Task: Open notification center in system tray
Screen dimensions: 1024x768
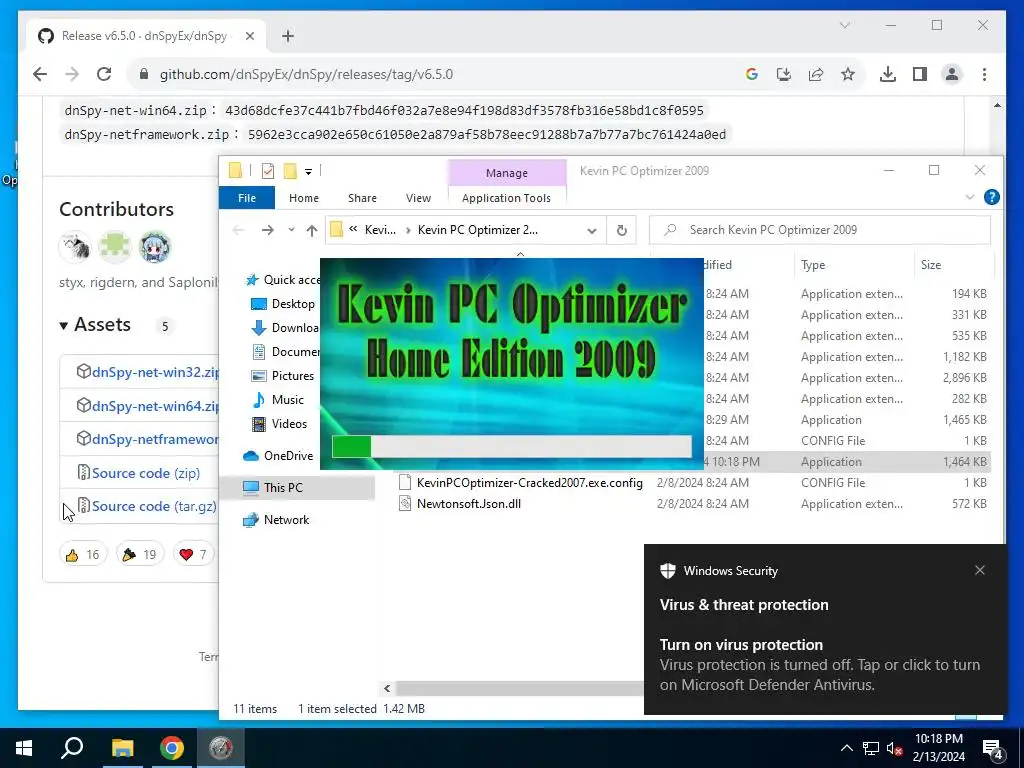Action: 993,749
